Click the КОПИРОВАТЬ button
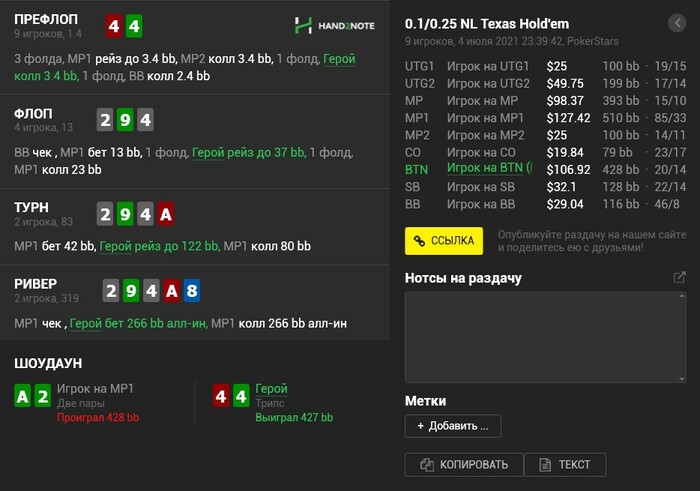Viewport: 700px width, 491px height. coord(464,465)
